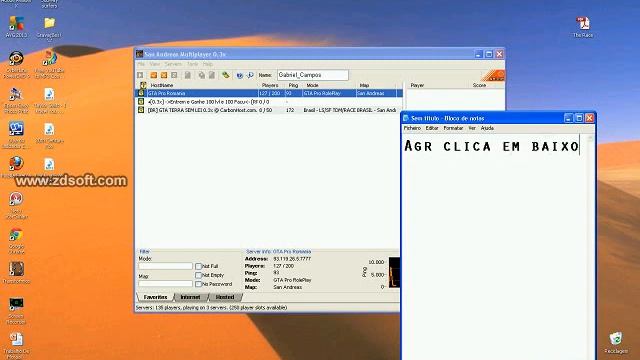Switch to the Internet tab
Screen dimensions: 640x360
(x=190, y=297)
